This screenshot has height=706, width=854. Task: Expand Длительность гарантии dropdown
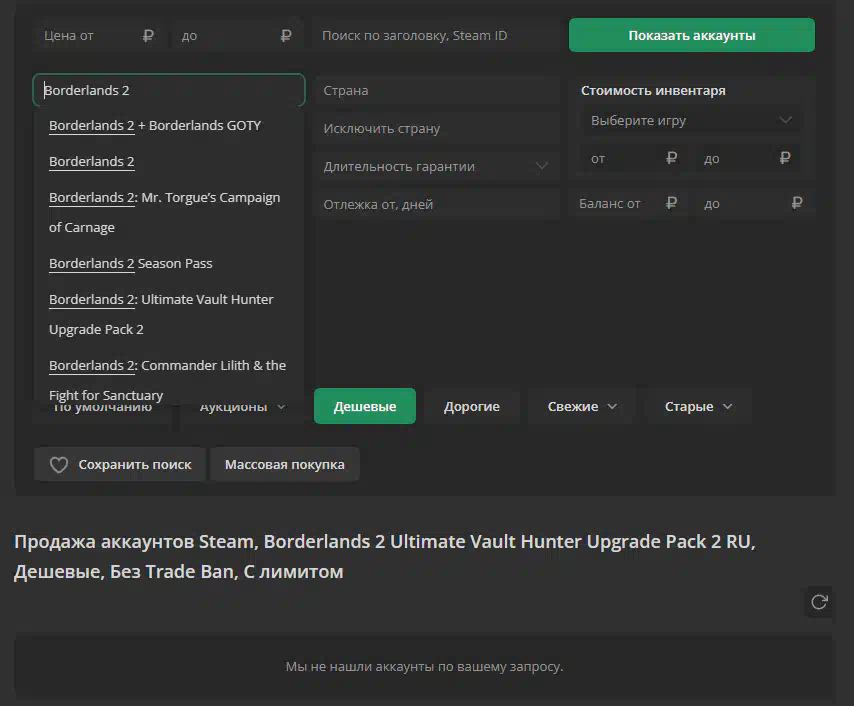pos(437,166)
